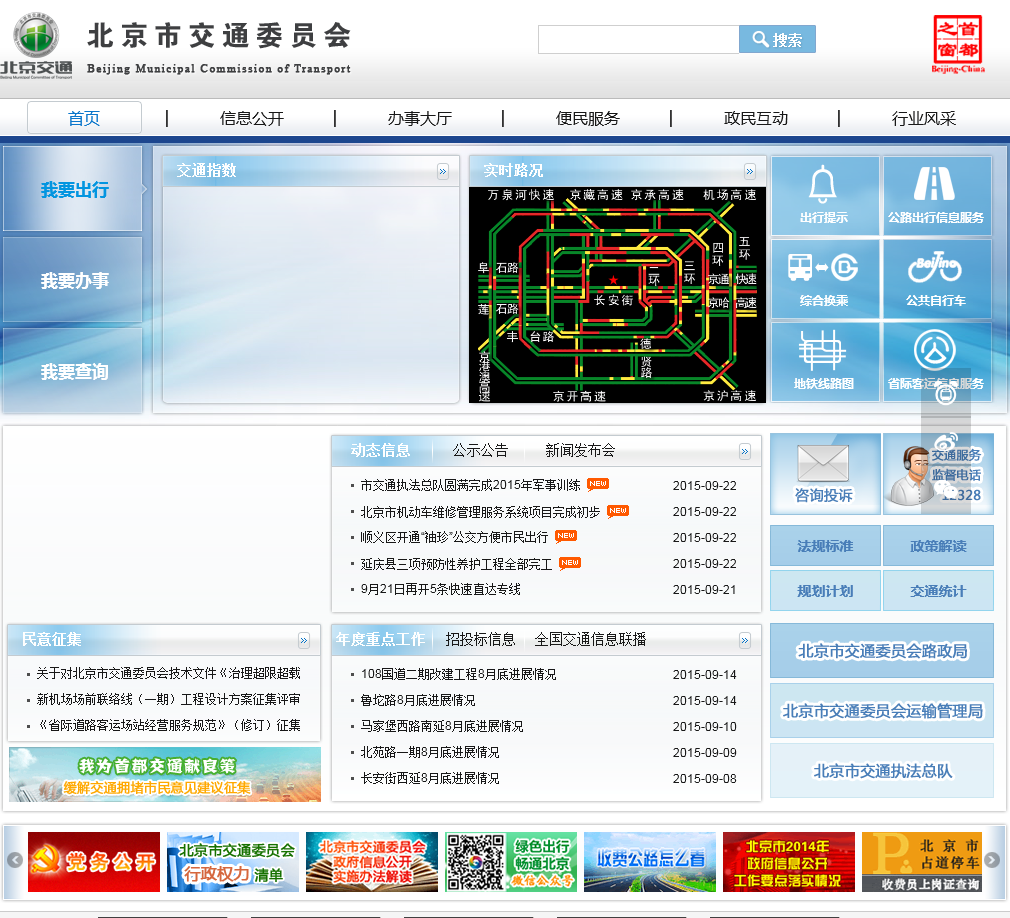Expand the 交通指数 panel with its arrow
Screen dimensions: 1010x918
coord(443,171)
